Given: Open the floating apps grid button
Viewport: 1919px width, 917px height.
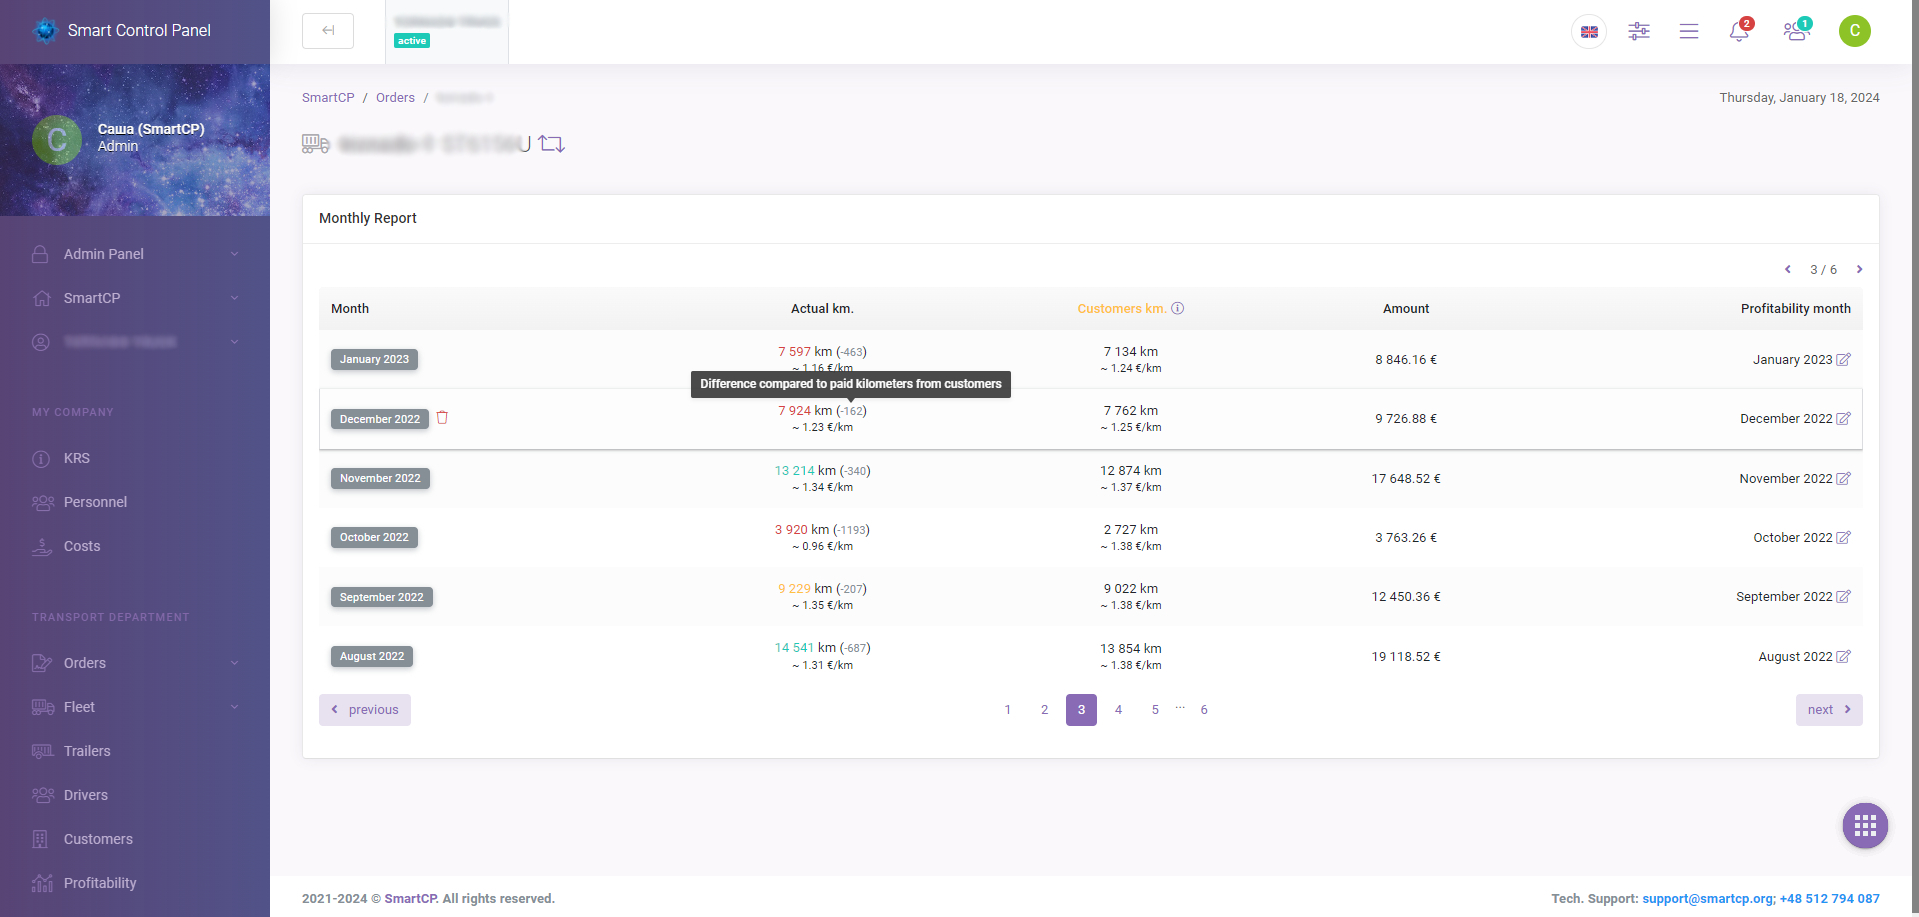Looking at the screenshot, I should (x=1865, y=826).
